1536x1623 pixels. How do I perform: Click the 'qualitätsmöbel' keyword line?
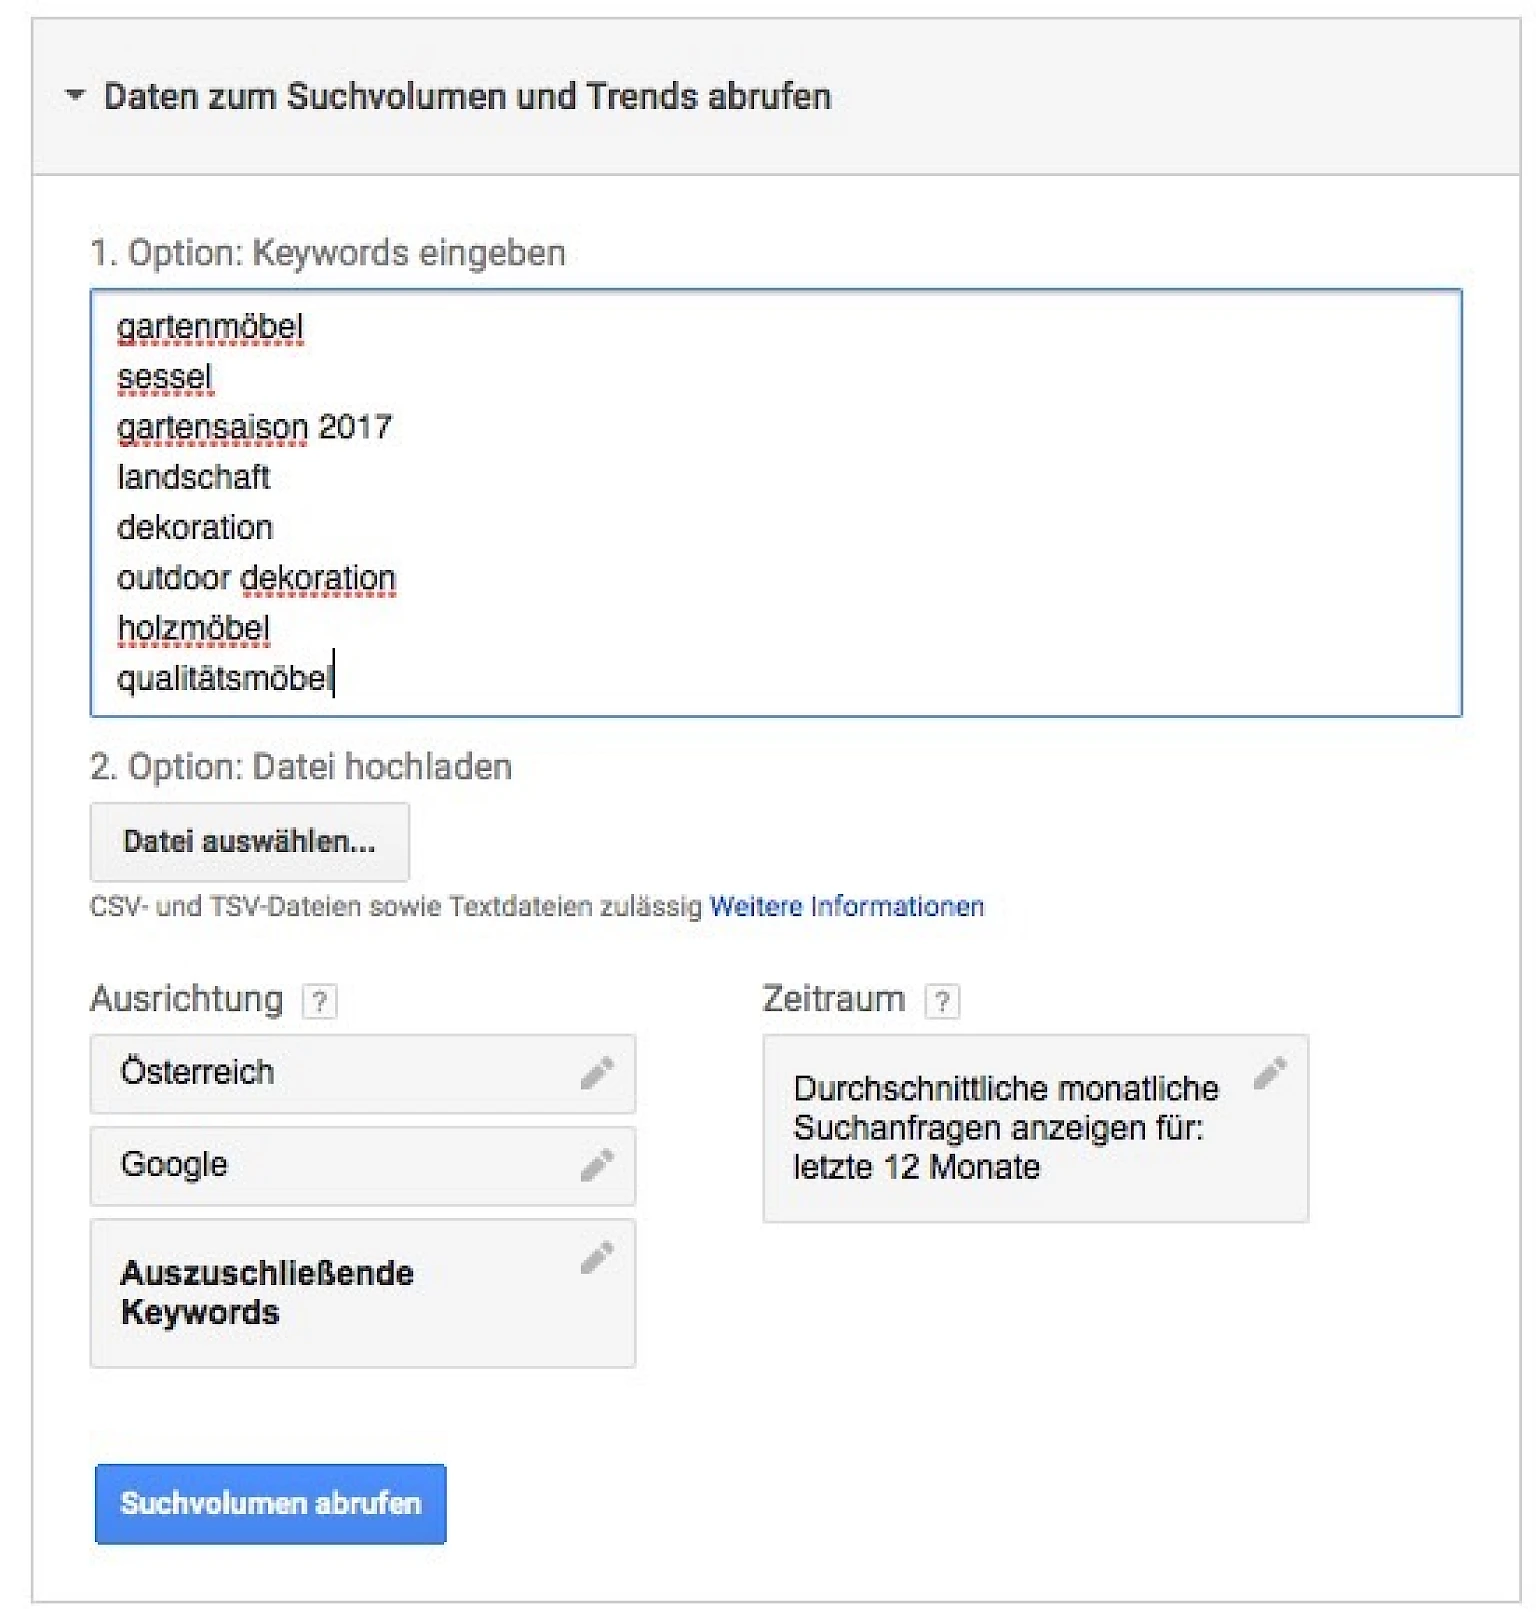pyautogui.click(x=224, y=679)
